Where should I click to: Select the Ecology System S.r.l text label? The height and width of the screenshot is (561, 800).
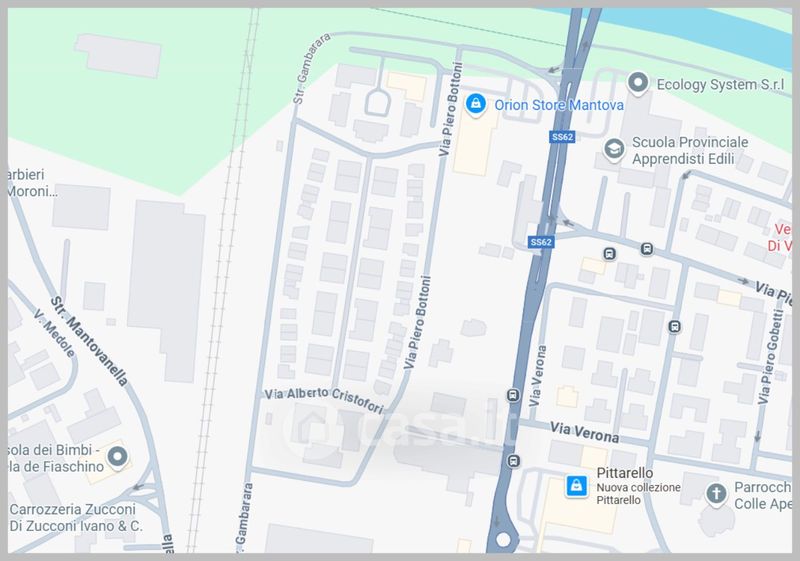point(720,85)
